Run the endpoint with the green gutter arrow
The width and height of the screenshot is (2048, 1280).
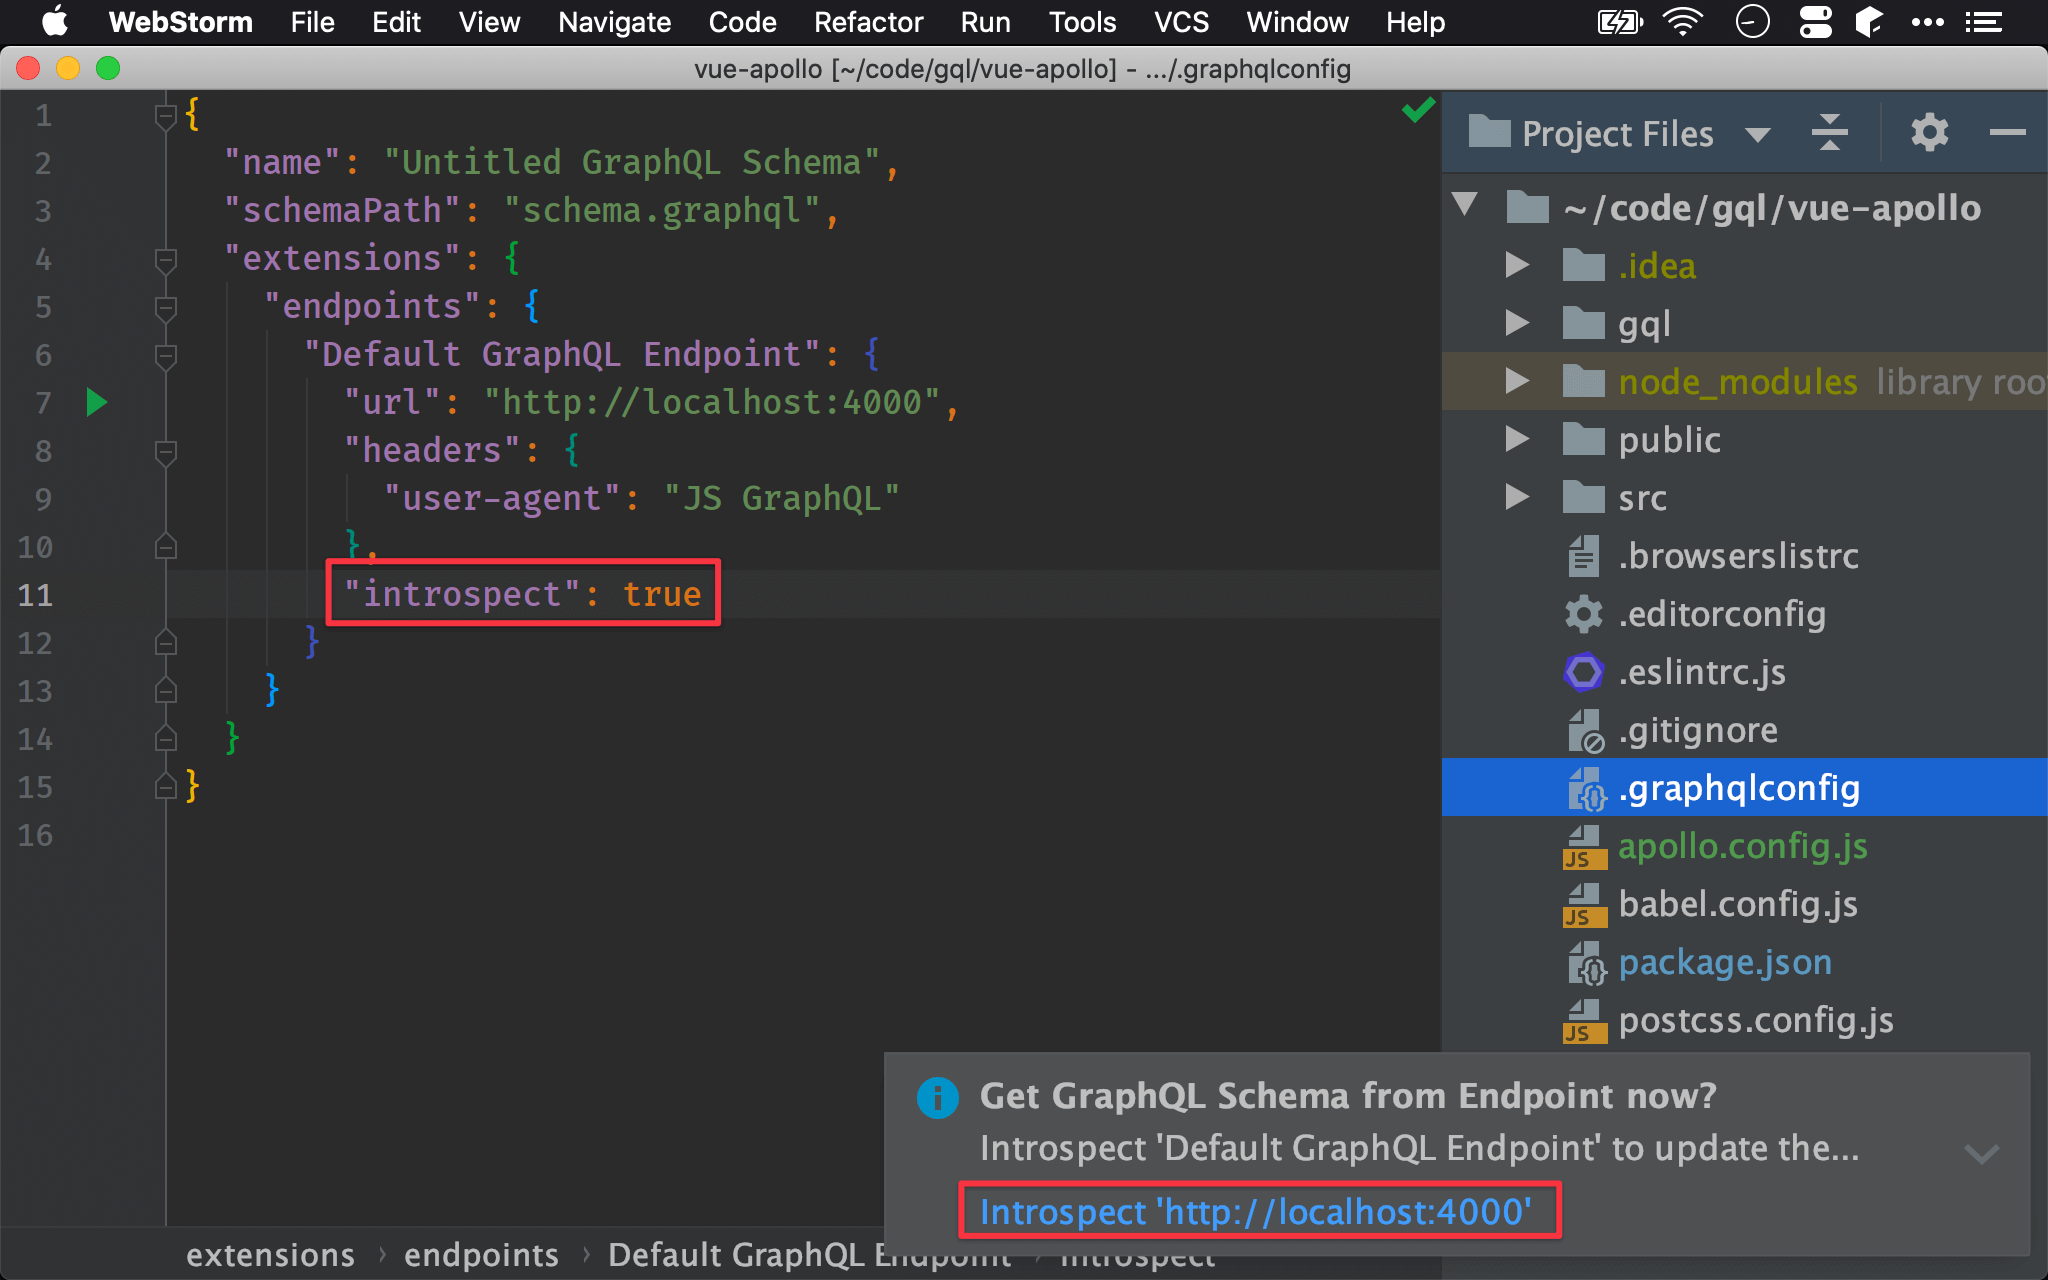[x=96, y=403]
